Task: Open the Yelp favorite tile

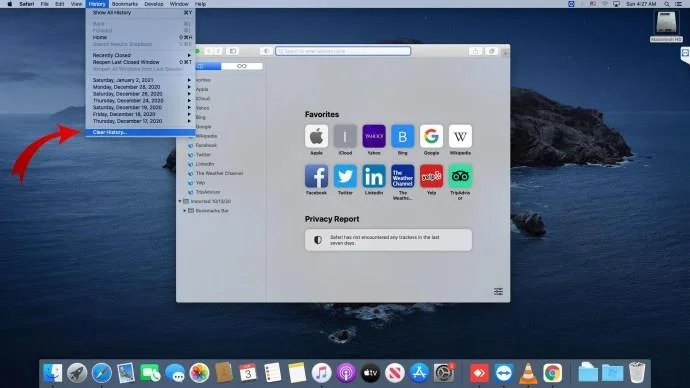Action: click(431, 176)
